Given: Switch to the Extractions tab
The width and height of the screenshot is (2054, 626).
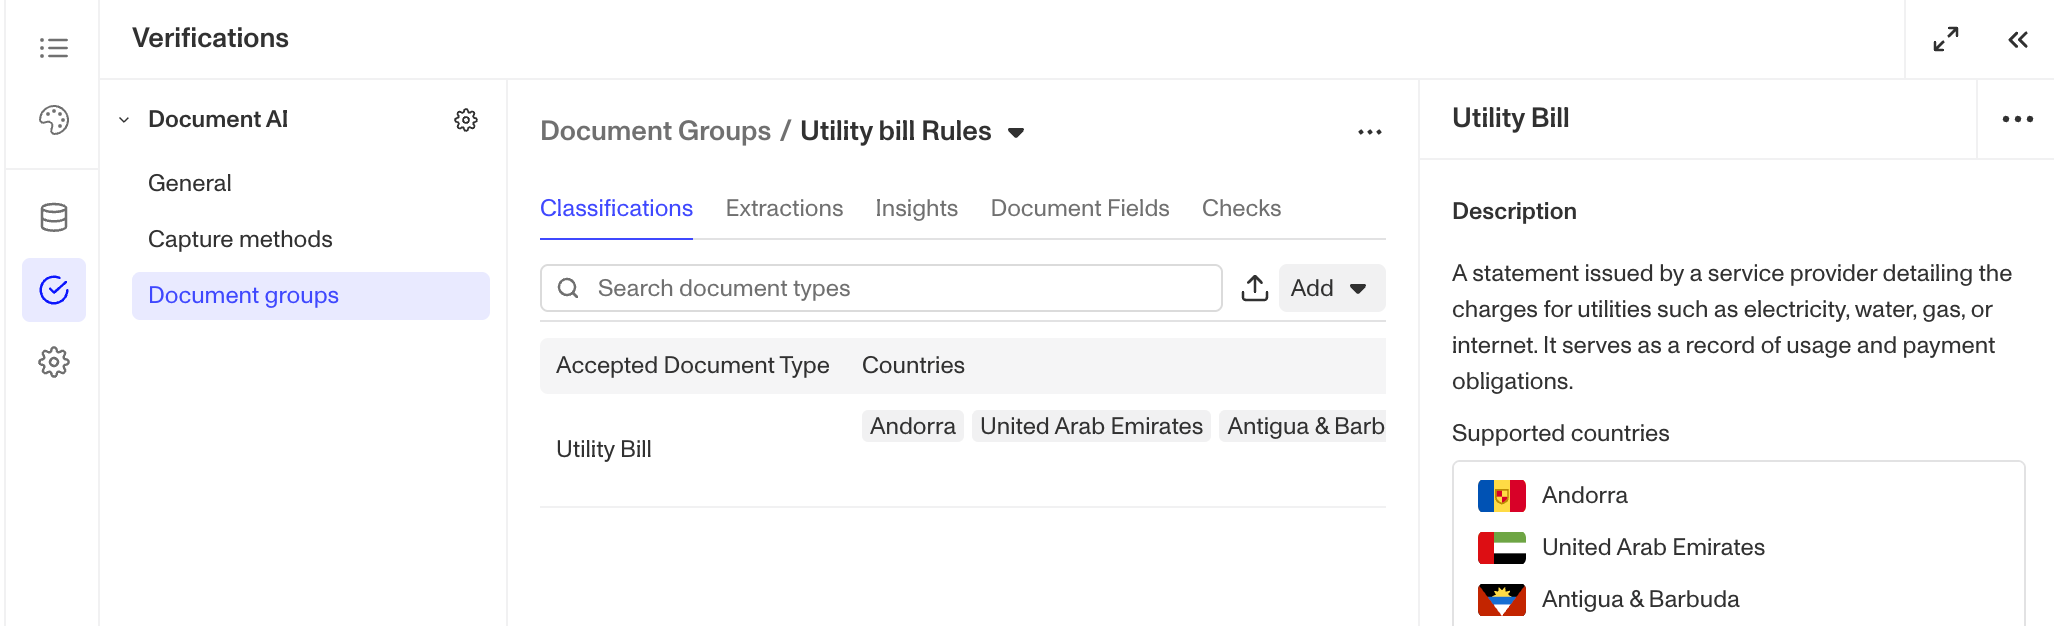Looking at the screenshot, I should coord(784,208).
